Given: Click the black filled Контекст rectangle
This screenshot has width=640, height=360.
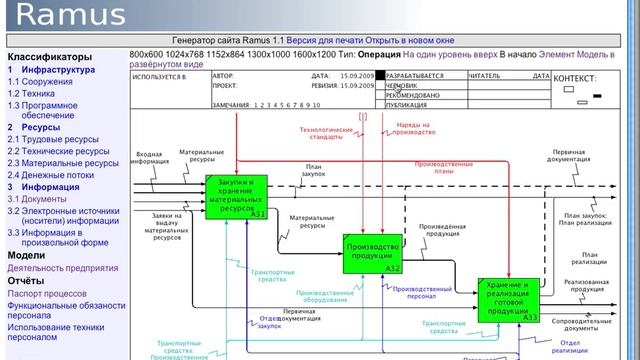Looking at the screenshot, I should pyautogui.click(x=597, y=96).
